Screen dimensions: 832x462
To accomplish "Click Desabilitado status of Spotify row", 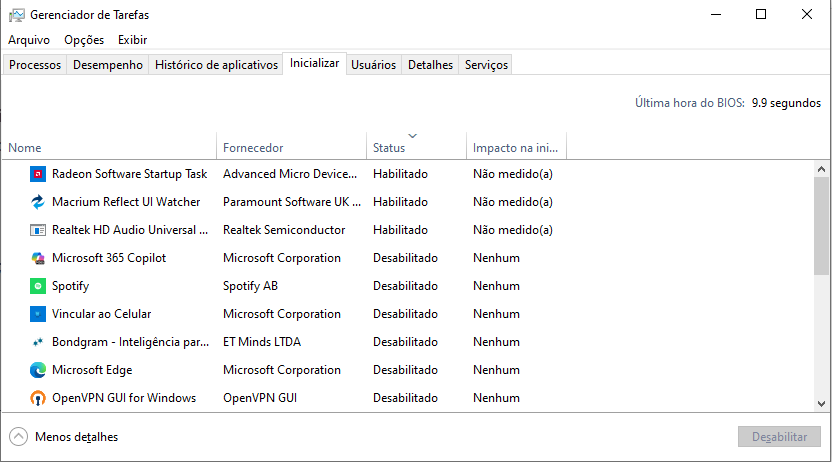I will tap(405, 286).
